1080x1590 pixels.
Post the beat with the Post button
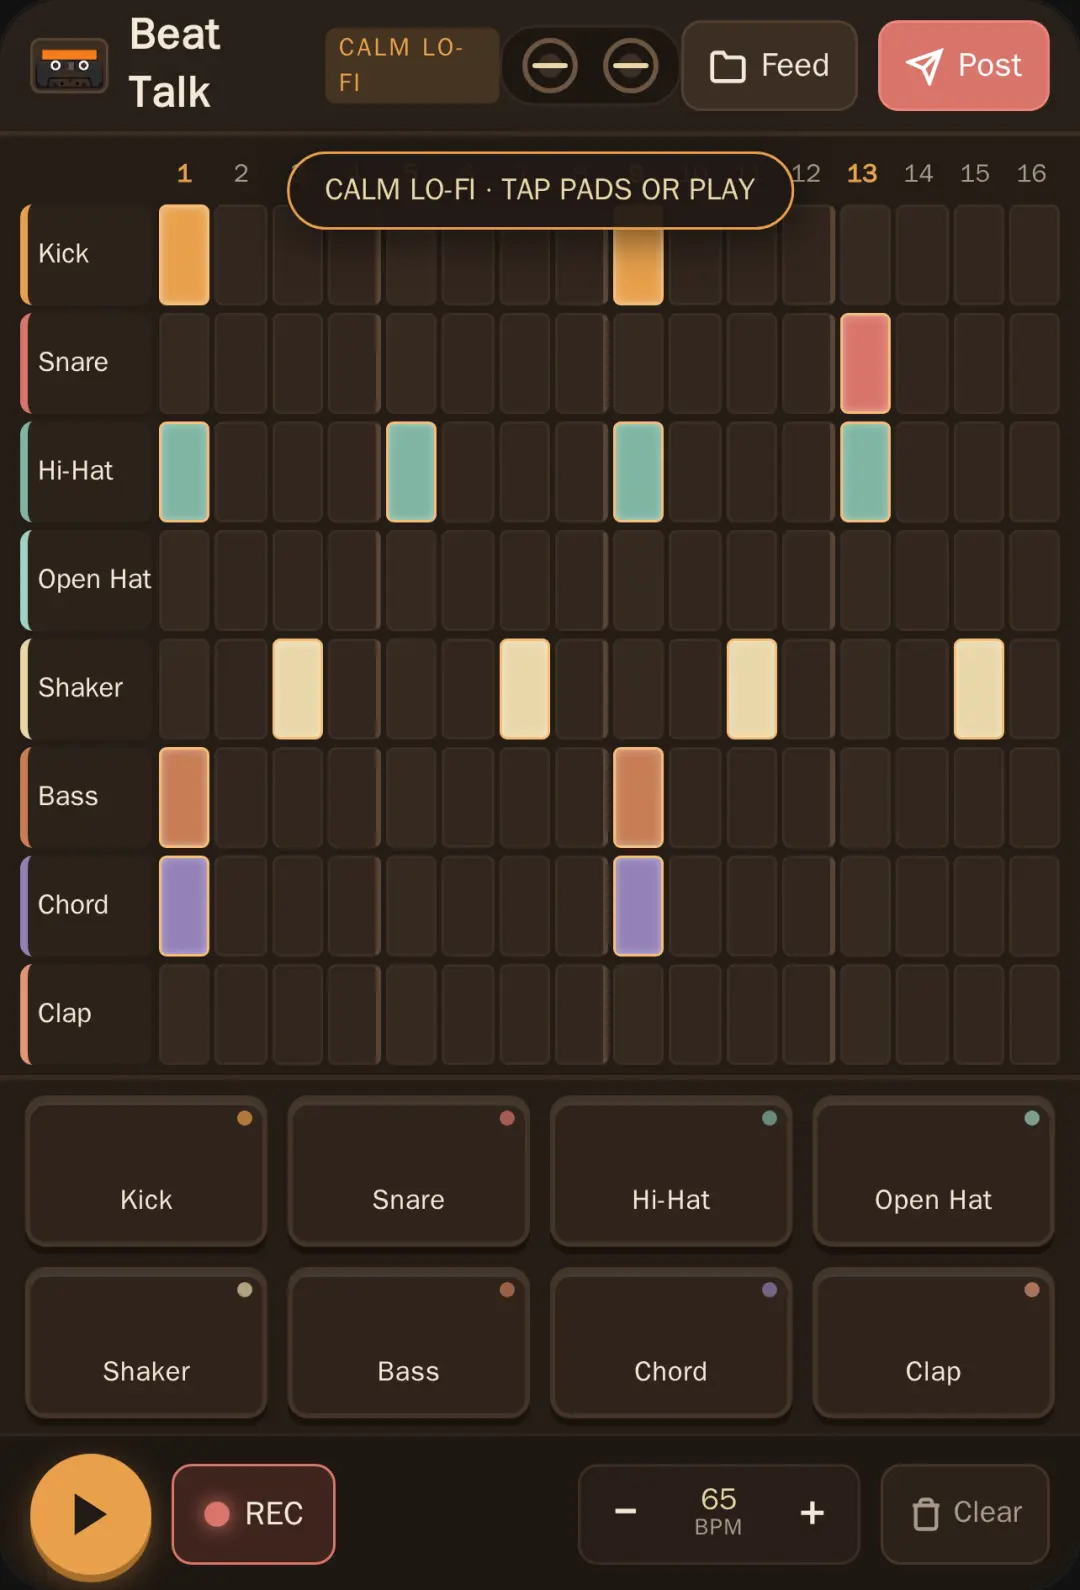(964, 66)
